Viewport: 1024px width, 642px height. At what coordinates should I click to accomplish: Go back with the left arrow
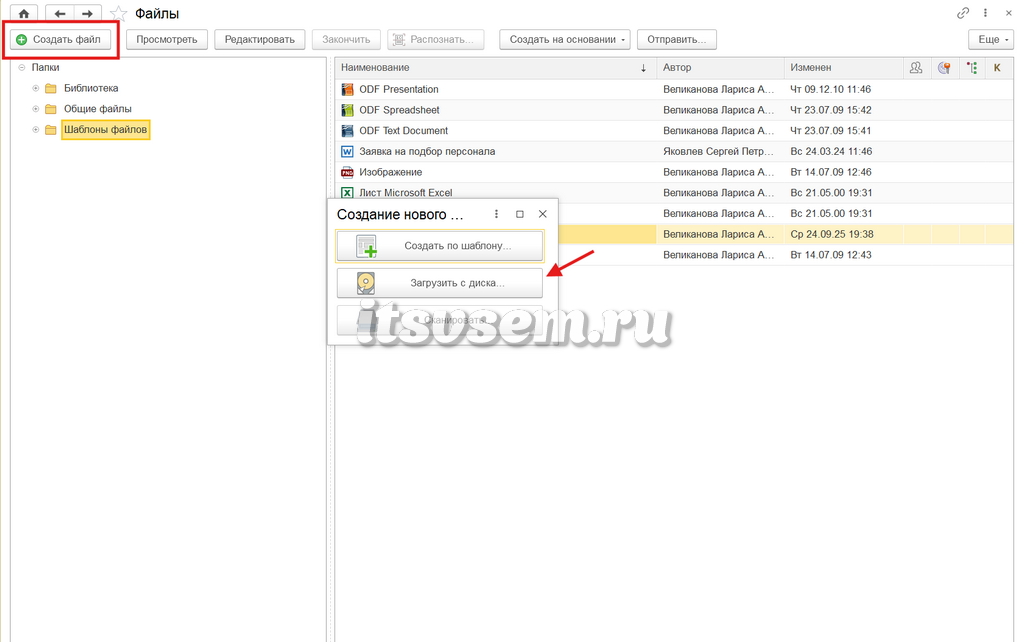pos(59,14)
